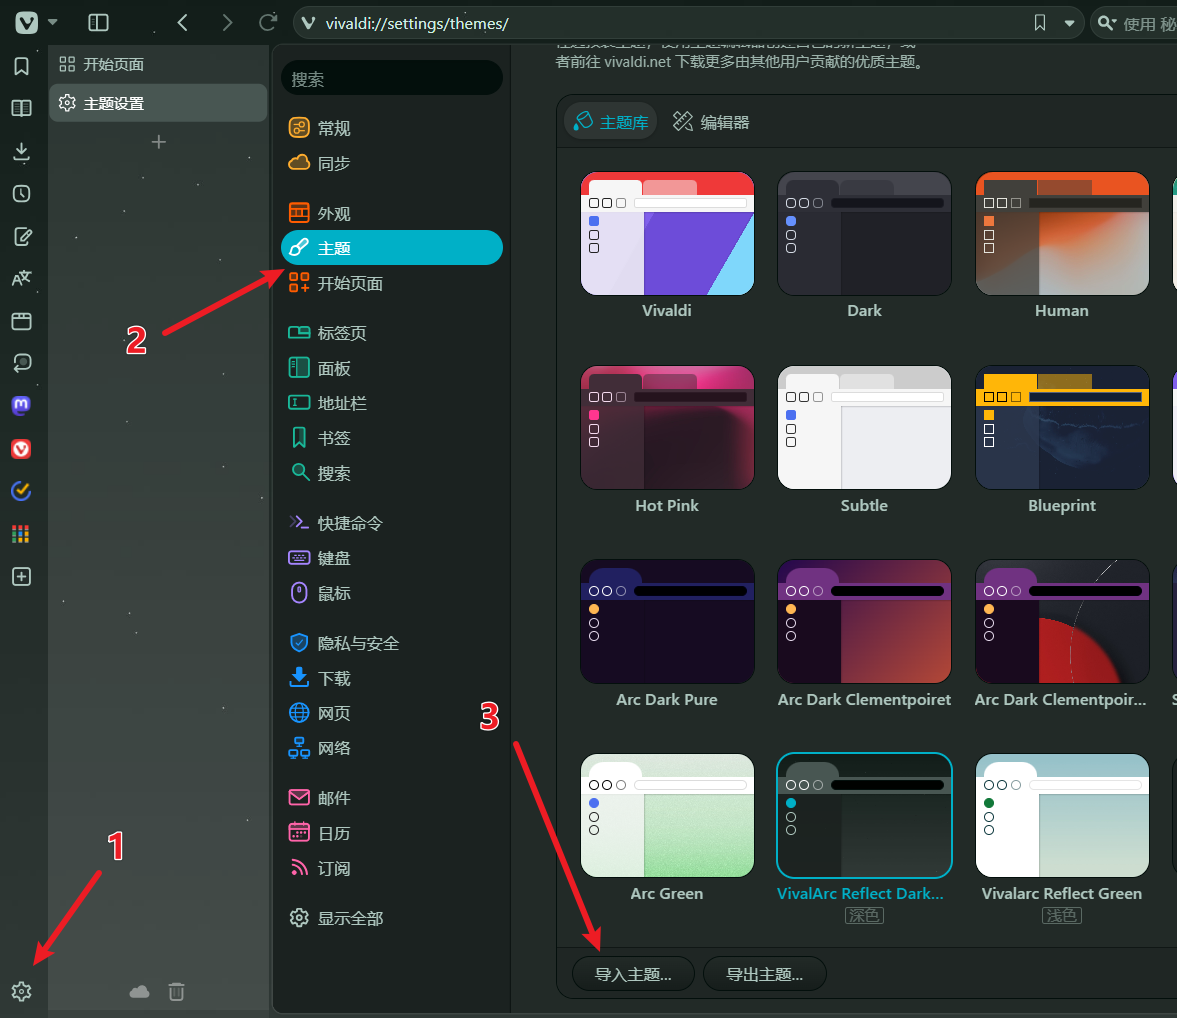Go forward with the forward arrow
Image resolution: width=1177 pixels, height=1018 pixels.
226,23
